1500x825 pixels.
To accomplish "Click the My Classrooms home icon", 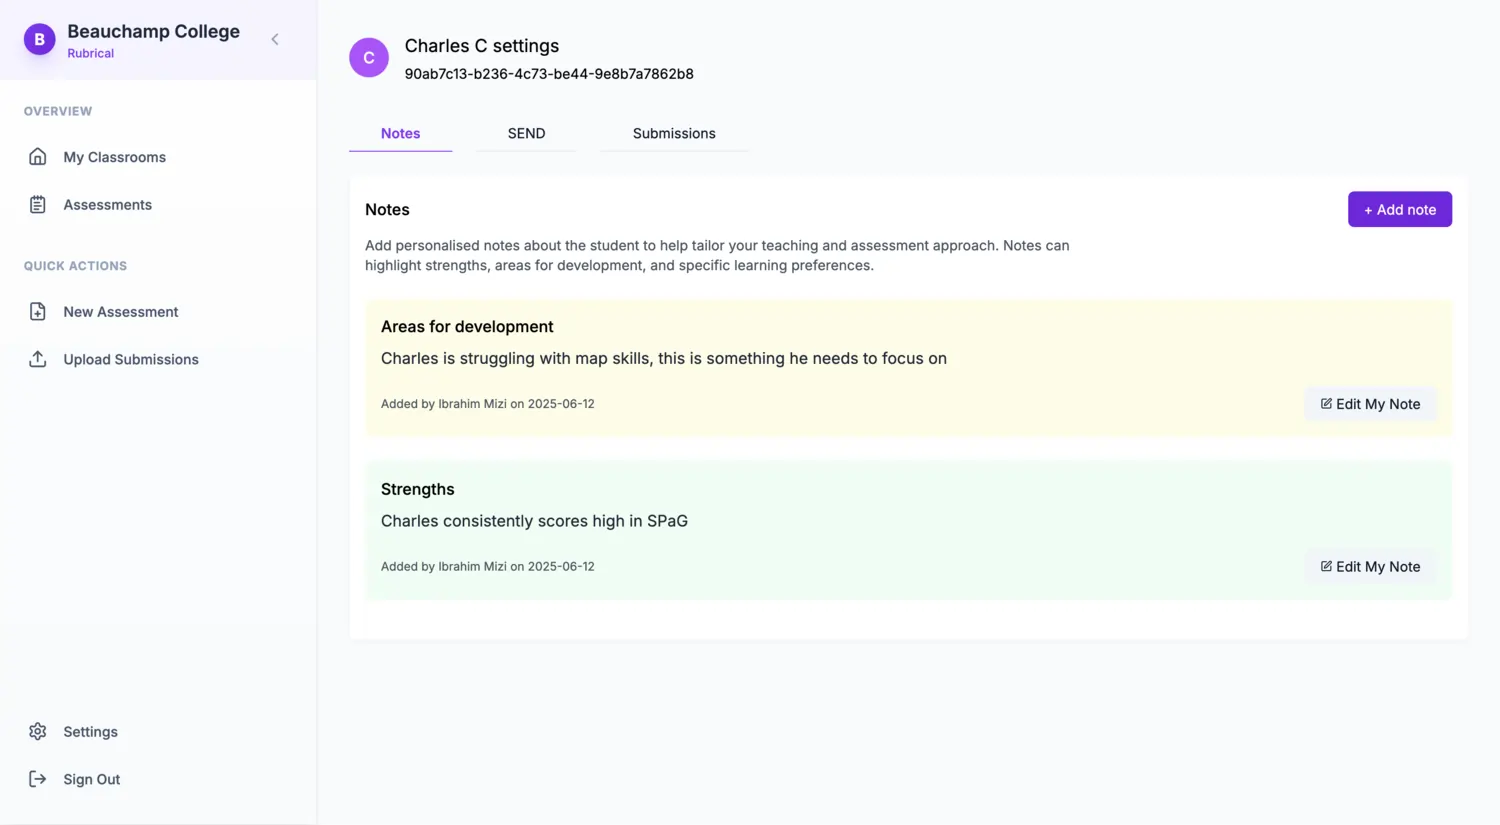I will (37, 157).
